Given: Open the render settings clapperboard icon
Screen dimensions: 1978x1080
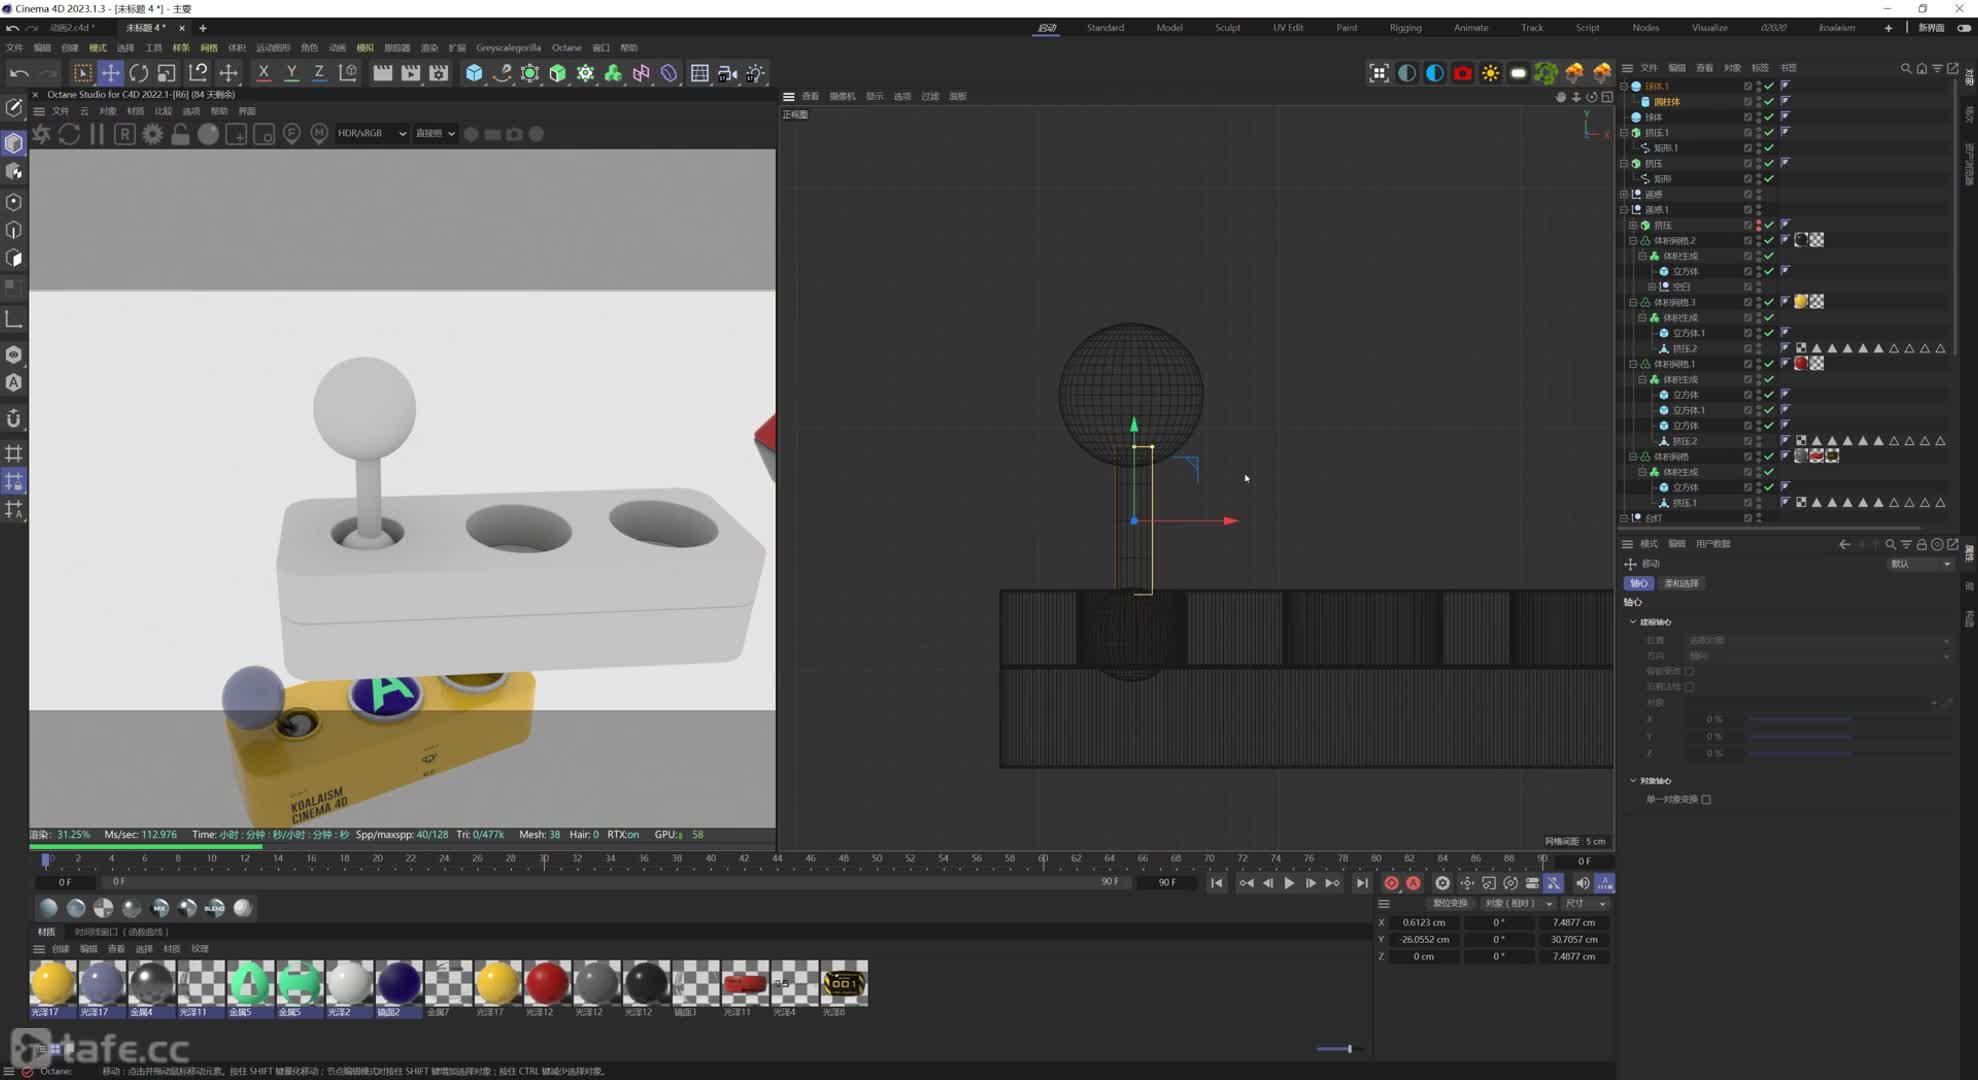Looking at the screenshot, I should pyautogui.click(x=439, y=73).
